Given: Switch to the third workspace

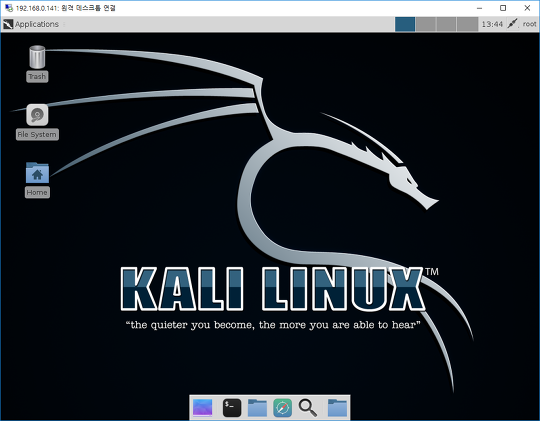Looking at the screenshot, I should (446, 24).
